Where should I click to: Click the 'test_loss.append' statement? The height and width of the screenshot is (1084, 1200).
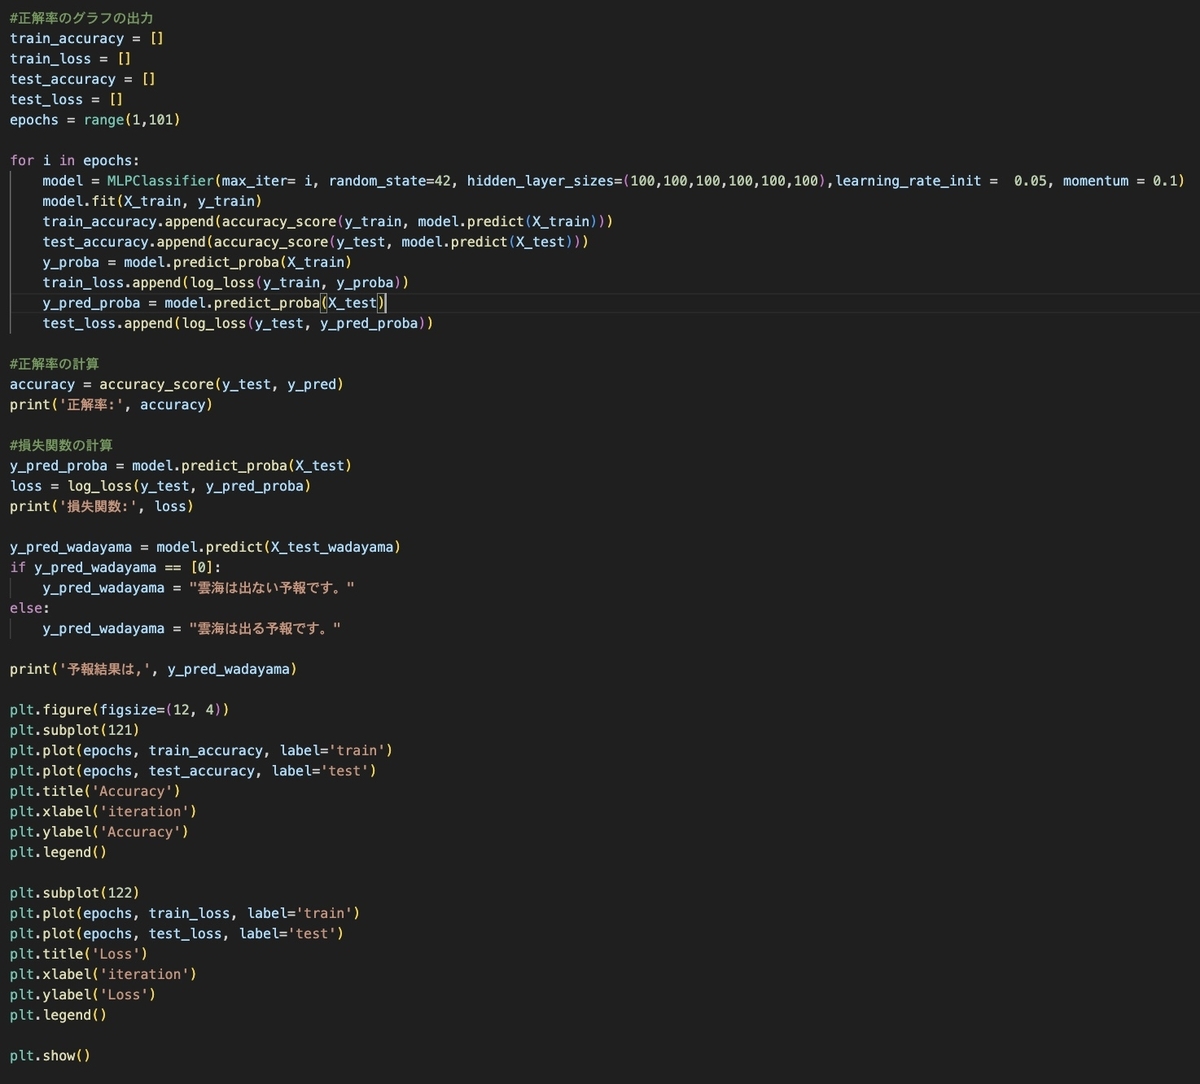point(237,323)
